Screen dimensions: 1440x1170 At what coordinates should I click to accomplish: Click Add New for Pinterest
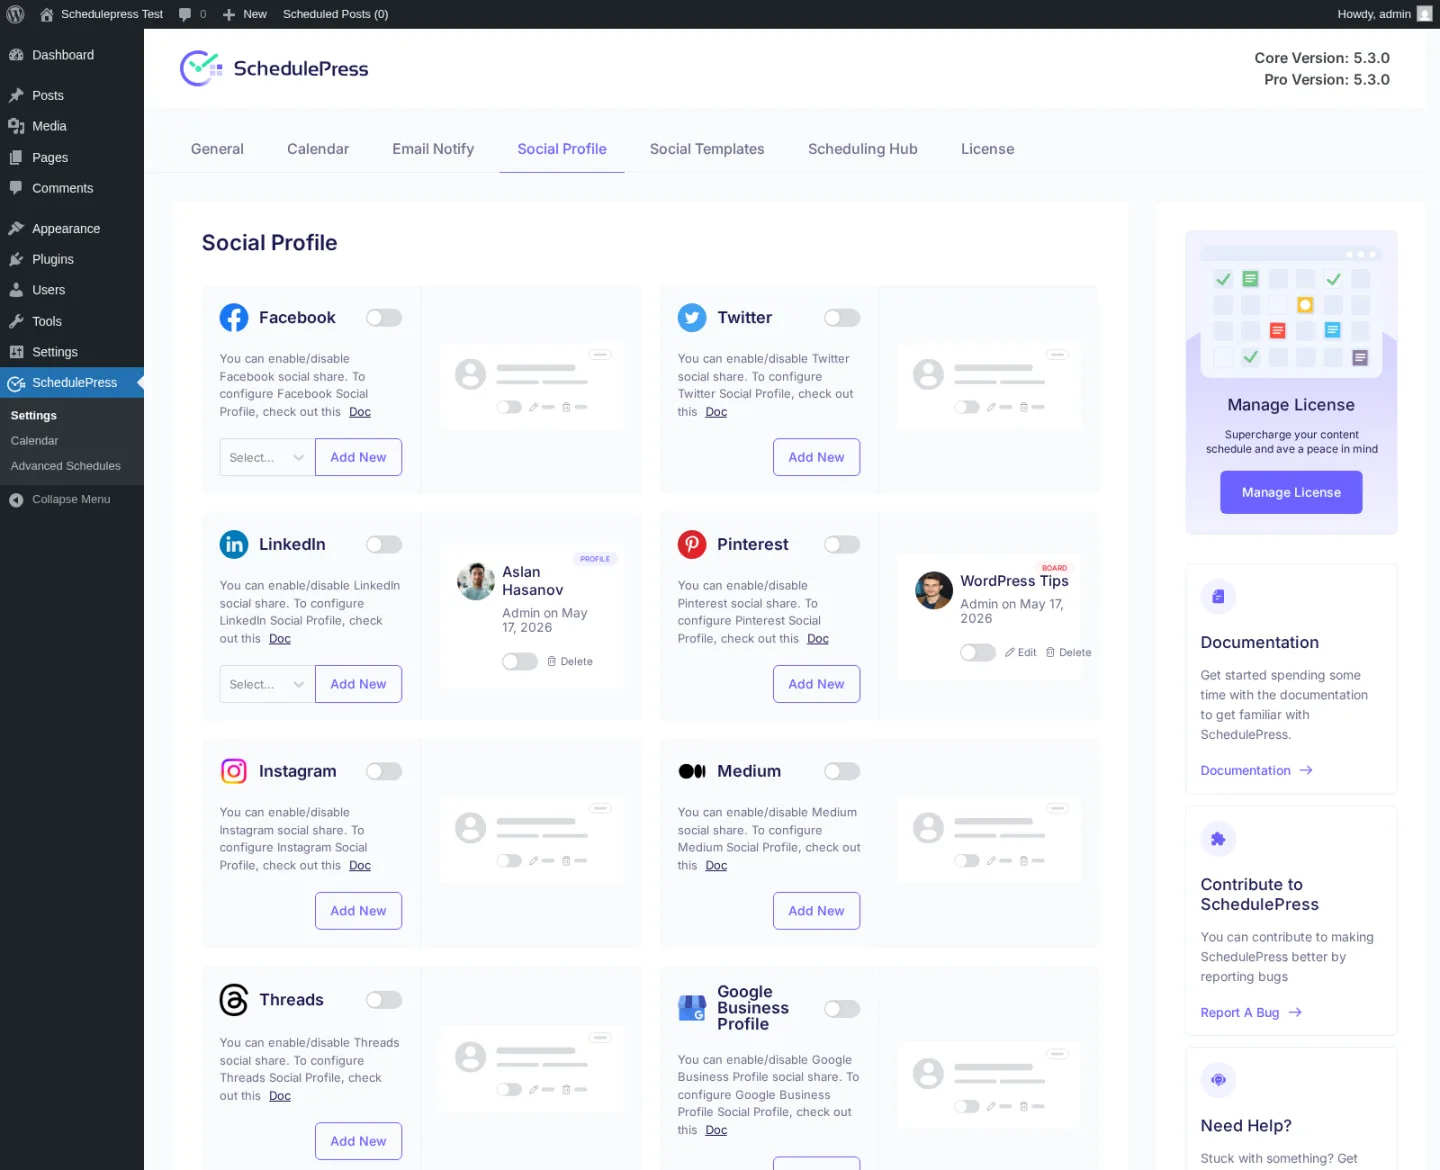pyautogui.click(x=816, y=685)
